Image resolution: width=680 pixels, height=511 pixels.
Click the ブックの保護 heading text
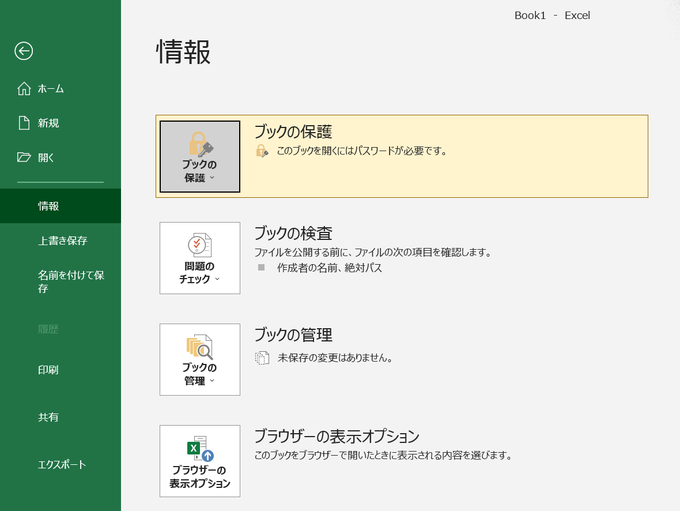click(293, 132)
